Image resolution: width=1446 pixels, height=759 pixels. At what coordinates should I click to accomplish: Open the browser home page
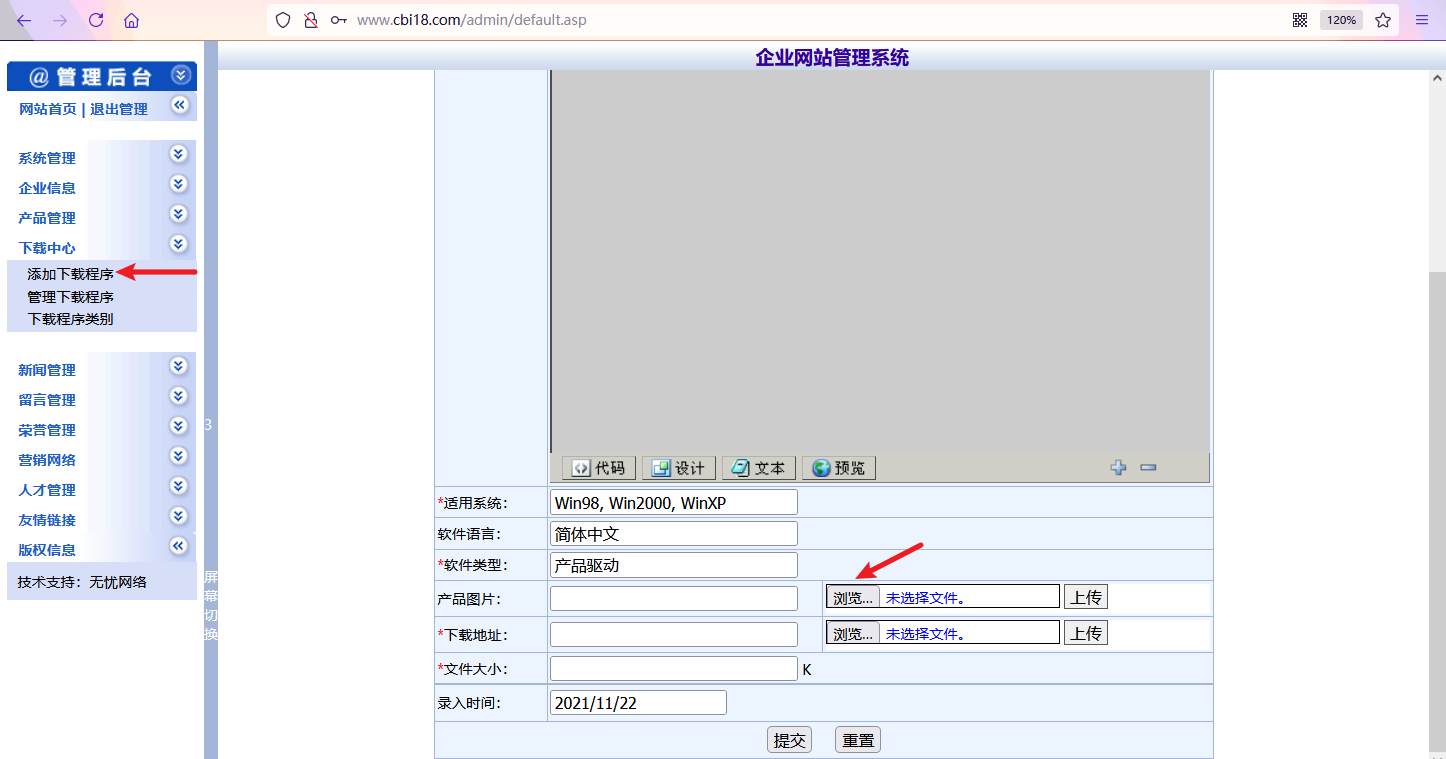coord(131,20)
